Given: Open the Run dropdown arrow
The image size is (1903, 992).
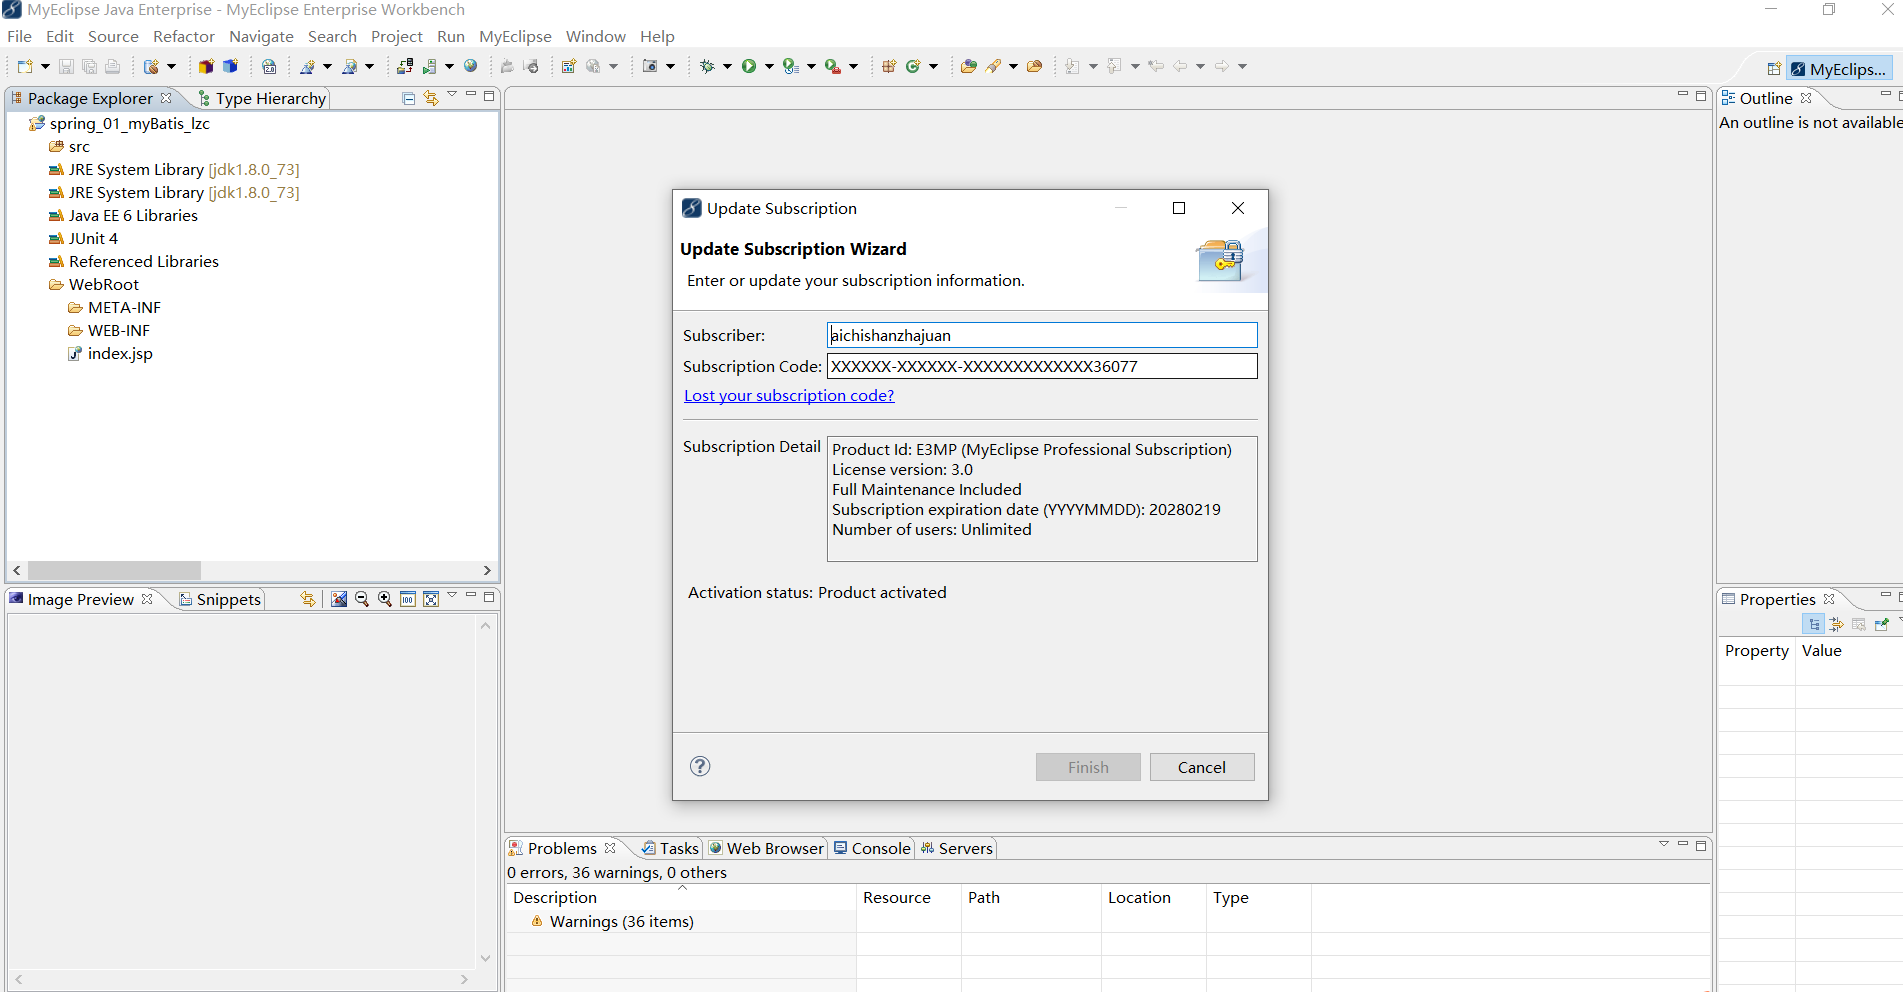Looking at the screenshot, I should 769,66.
